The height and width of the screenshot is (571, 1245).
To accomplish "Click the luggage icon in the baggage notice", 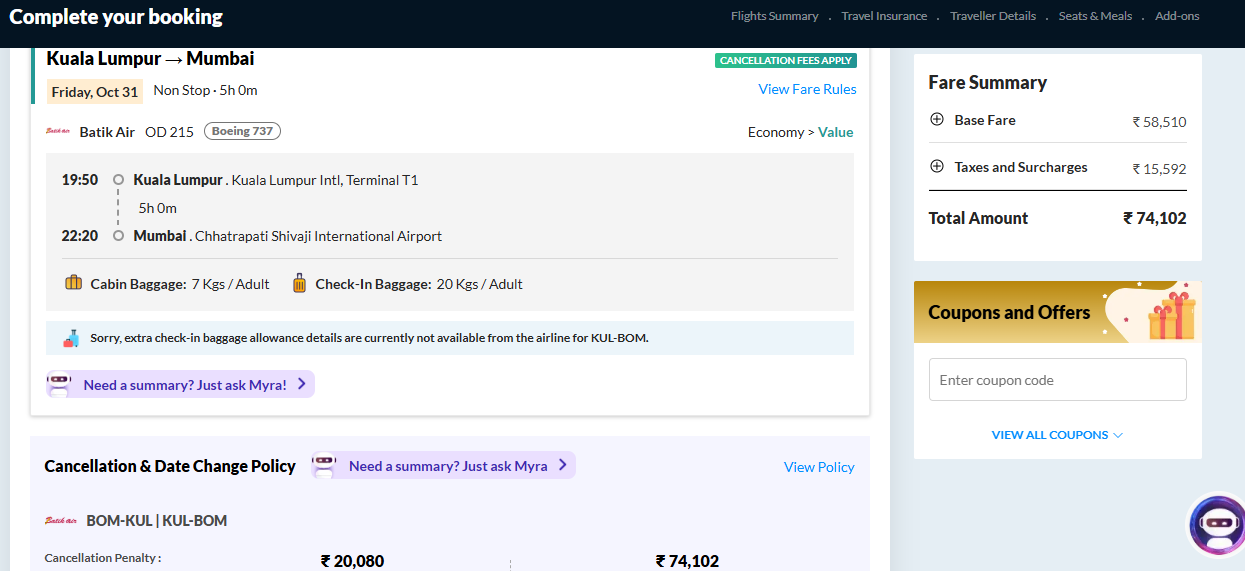I will click(x=71, y=338).
